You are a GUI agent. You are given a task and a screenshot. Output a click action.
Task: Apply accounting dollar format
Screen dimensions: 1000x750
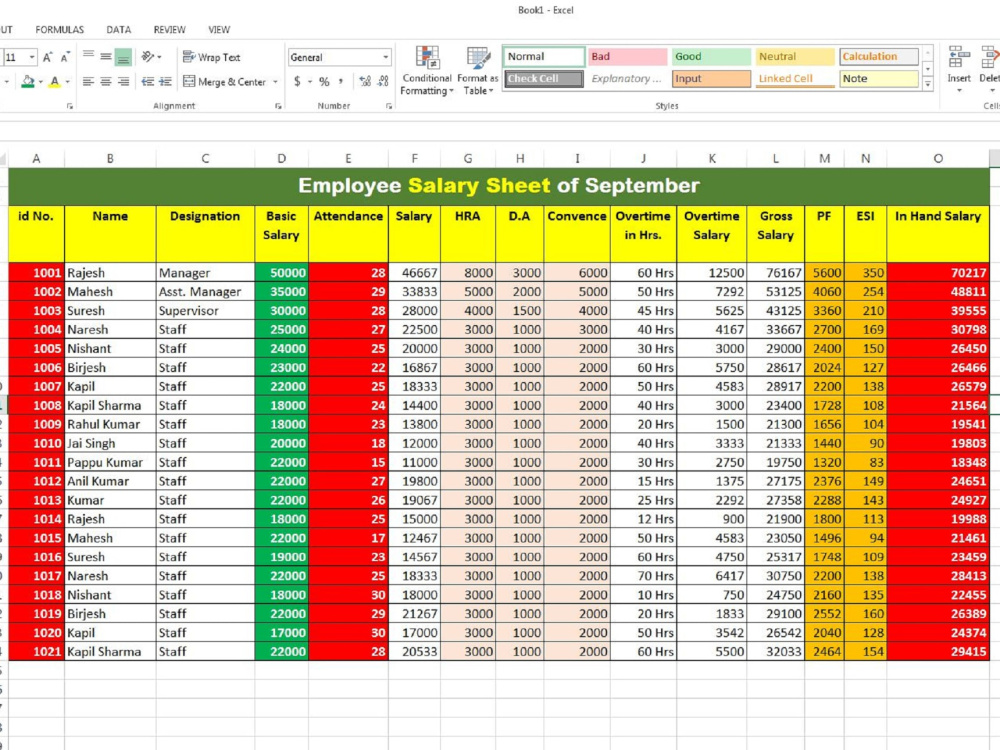click(x=297, y=82)
